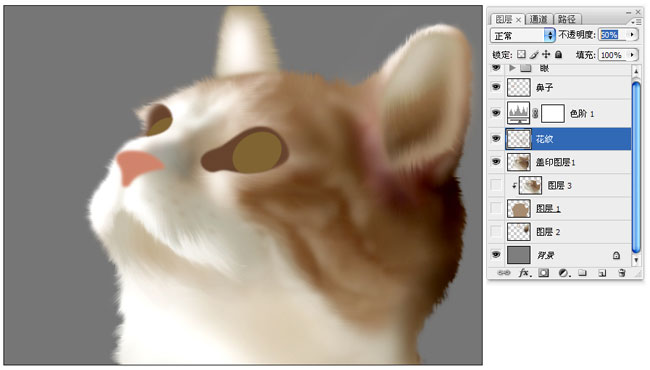This screenshot has width=650, height=370.
Task: Hide the 花纹 layer
Action: (496, 138)
